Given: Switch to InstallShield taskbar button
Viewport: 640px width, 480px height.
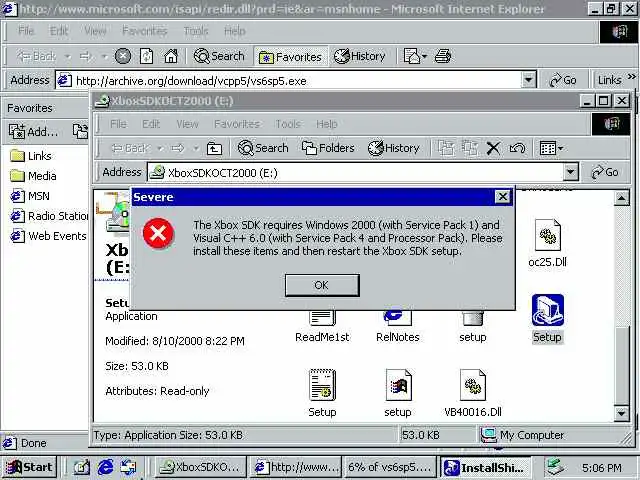Looking at the screenshot, I should coord(485,467).
